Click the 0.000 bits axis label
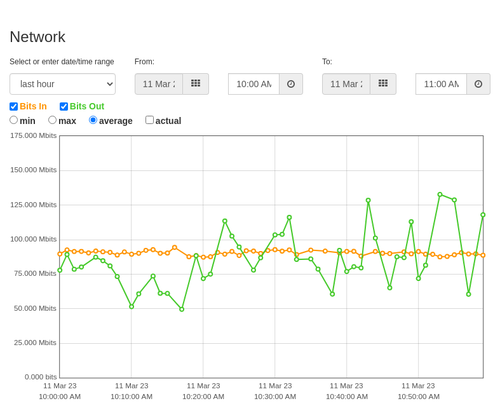This screenshot has width=500, height=403. point(41,377)
